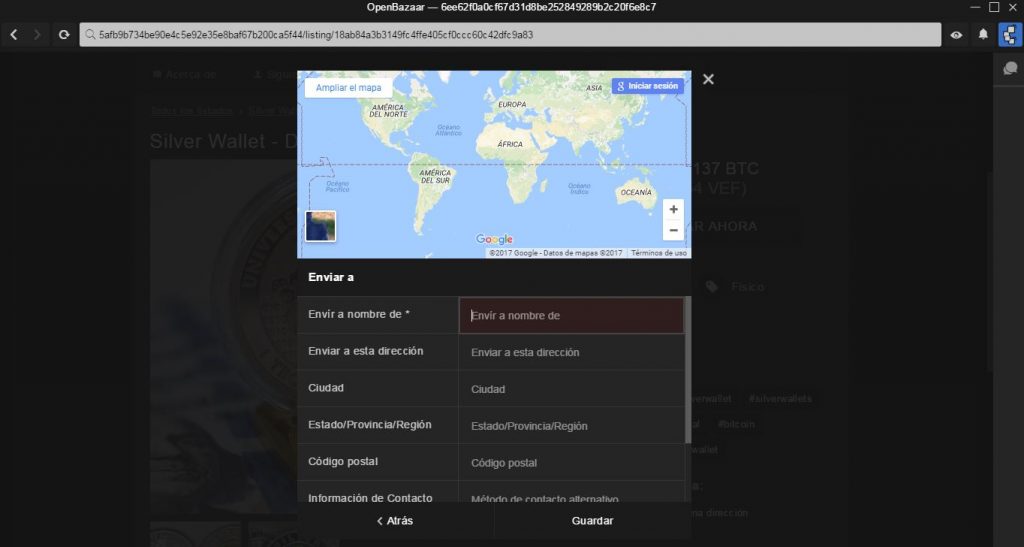Click the dialog's vertical scrollbar
Image resolution: width=1024 pixels, height=547 pixels.
pos(688,370)
